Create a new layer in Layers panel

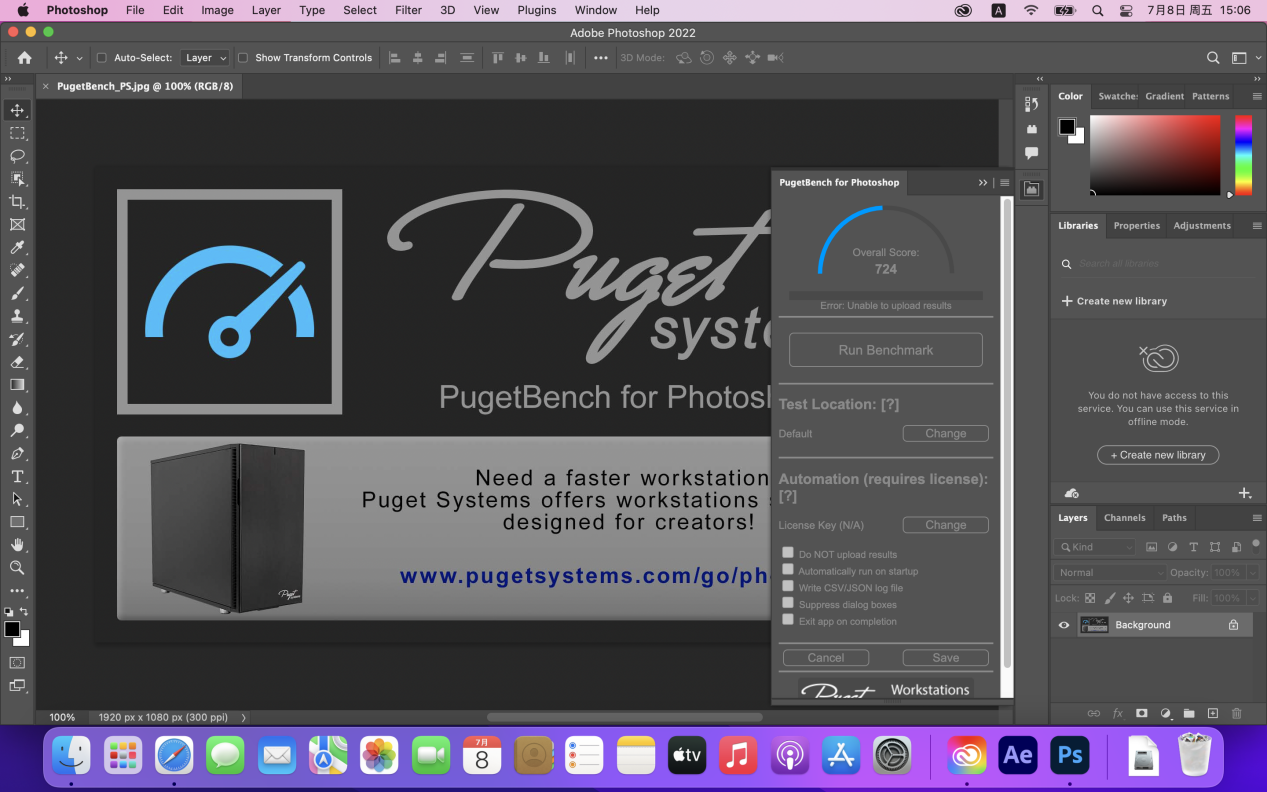tap(1212, 713)
